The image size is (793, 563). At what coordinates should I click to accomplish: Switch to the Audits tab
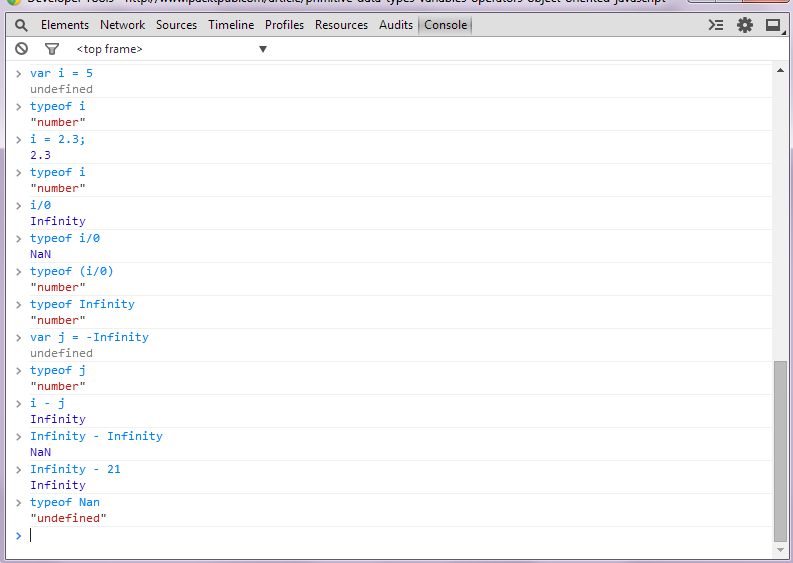(396, 25)
